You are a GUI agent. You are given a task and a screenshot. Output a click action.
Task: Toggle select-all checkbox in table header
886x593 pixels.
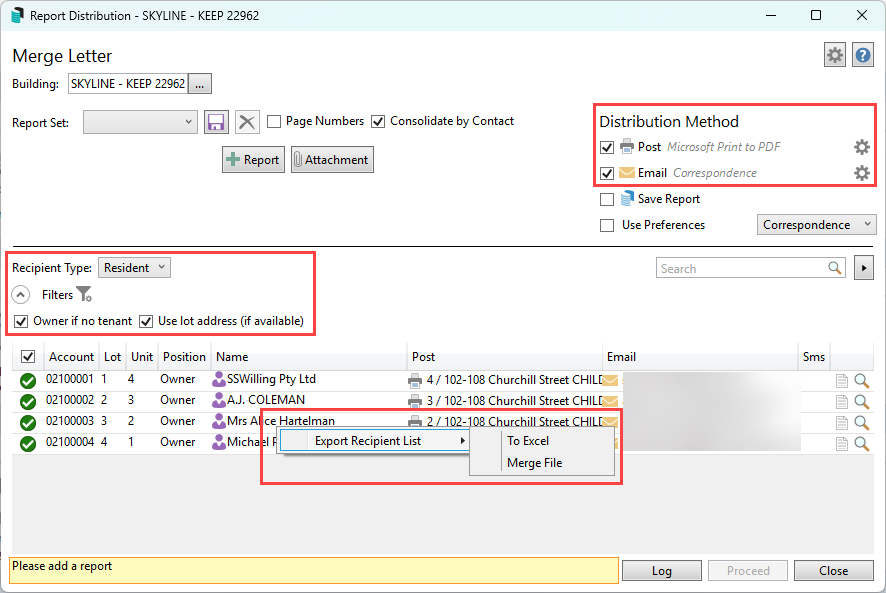coord(28,357)
